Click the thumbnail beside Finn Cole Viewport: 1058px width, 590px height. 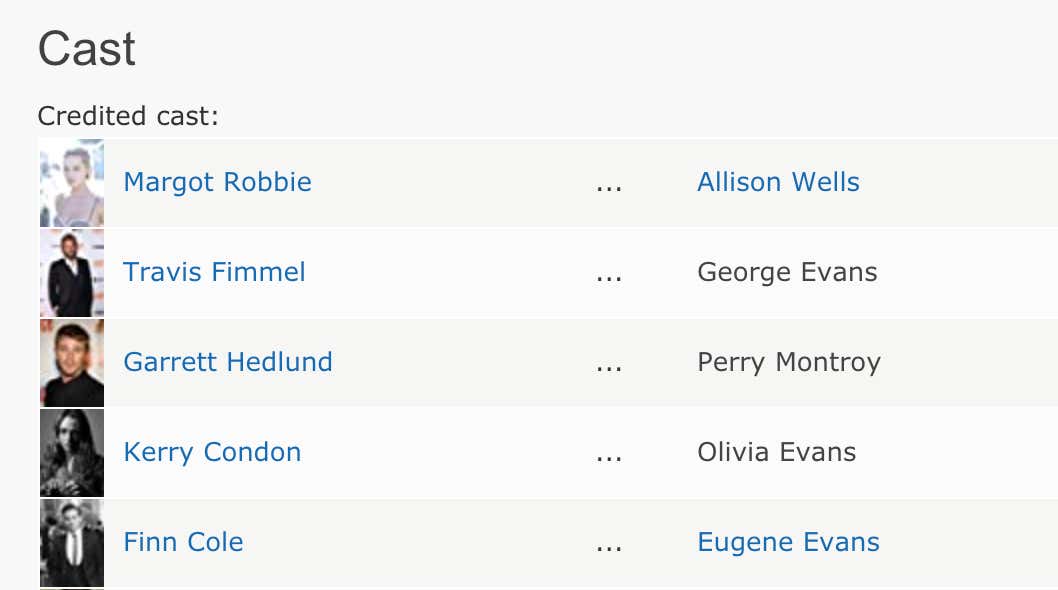[72, 543]
